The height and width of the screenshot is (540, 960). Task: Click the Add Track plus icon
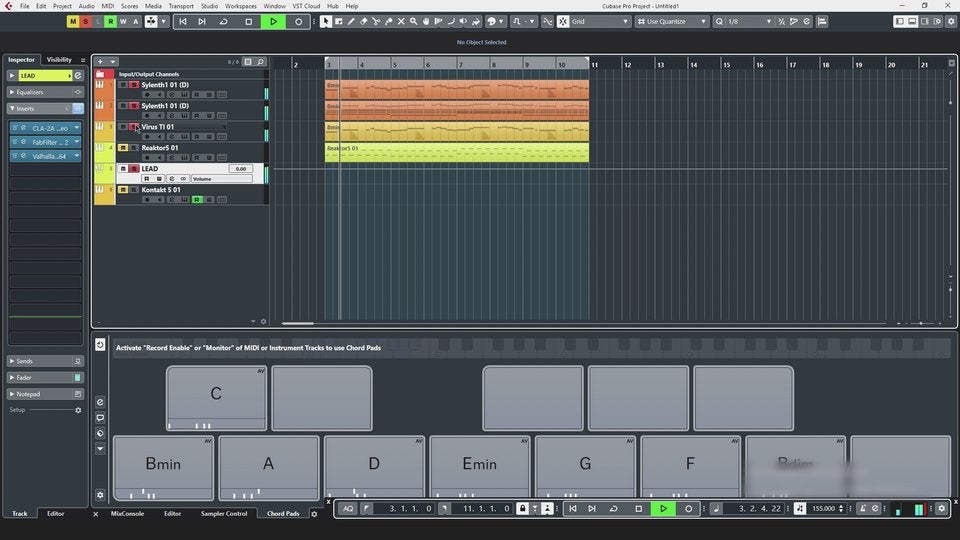pos(99,62)
